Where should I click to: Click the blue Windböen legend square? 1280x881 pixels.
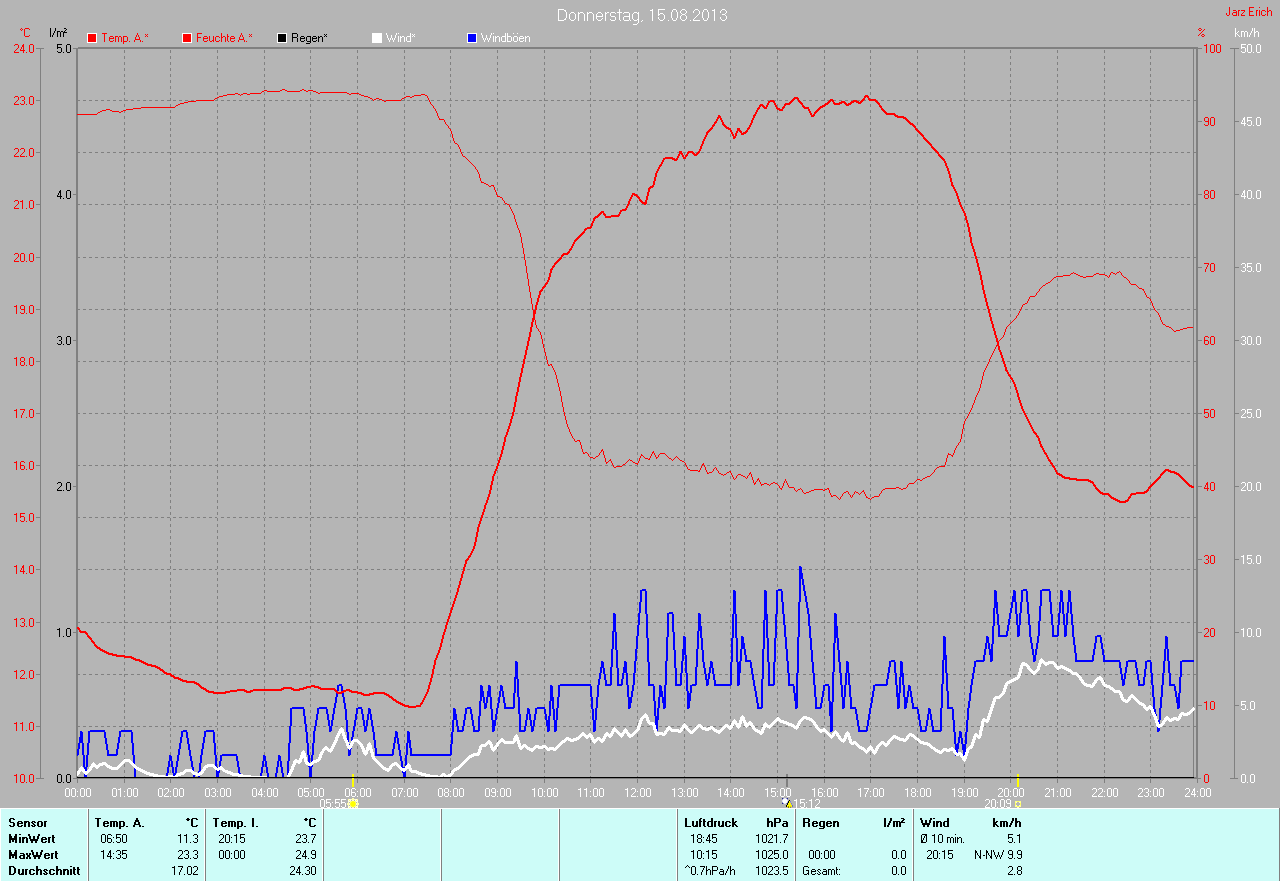pos(472,38)
